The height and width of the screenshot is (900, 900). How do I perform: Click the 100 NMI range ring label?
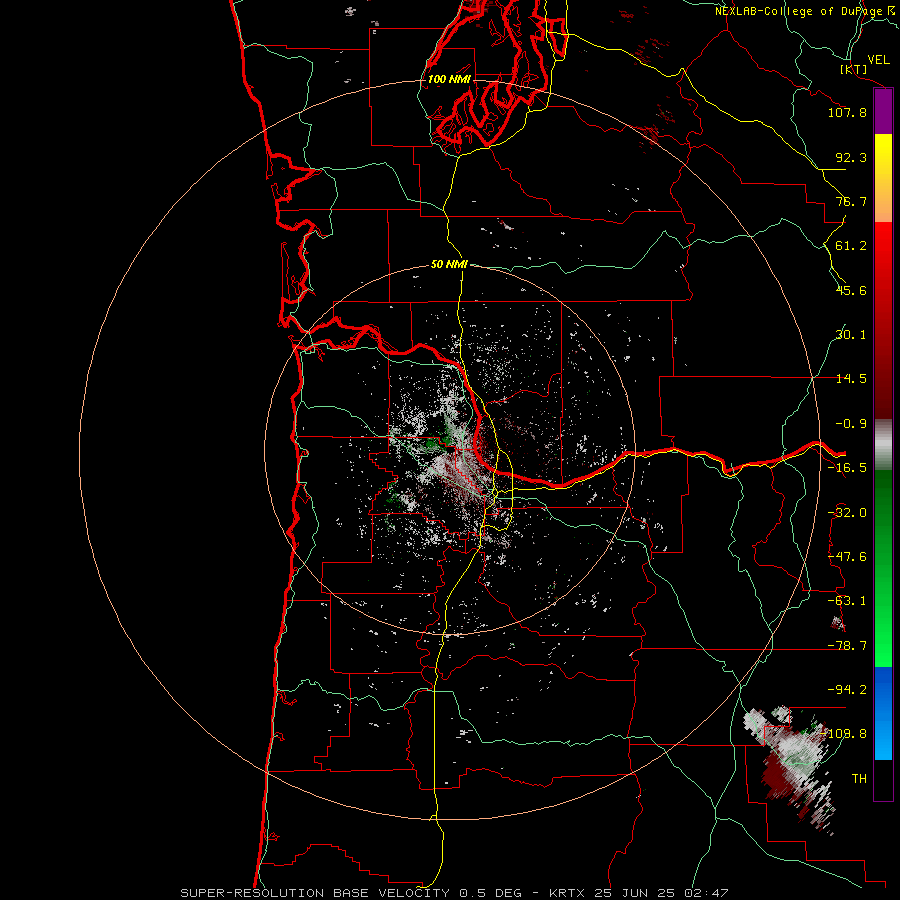coord(449,79)
